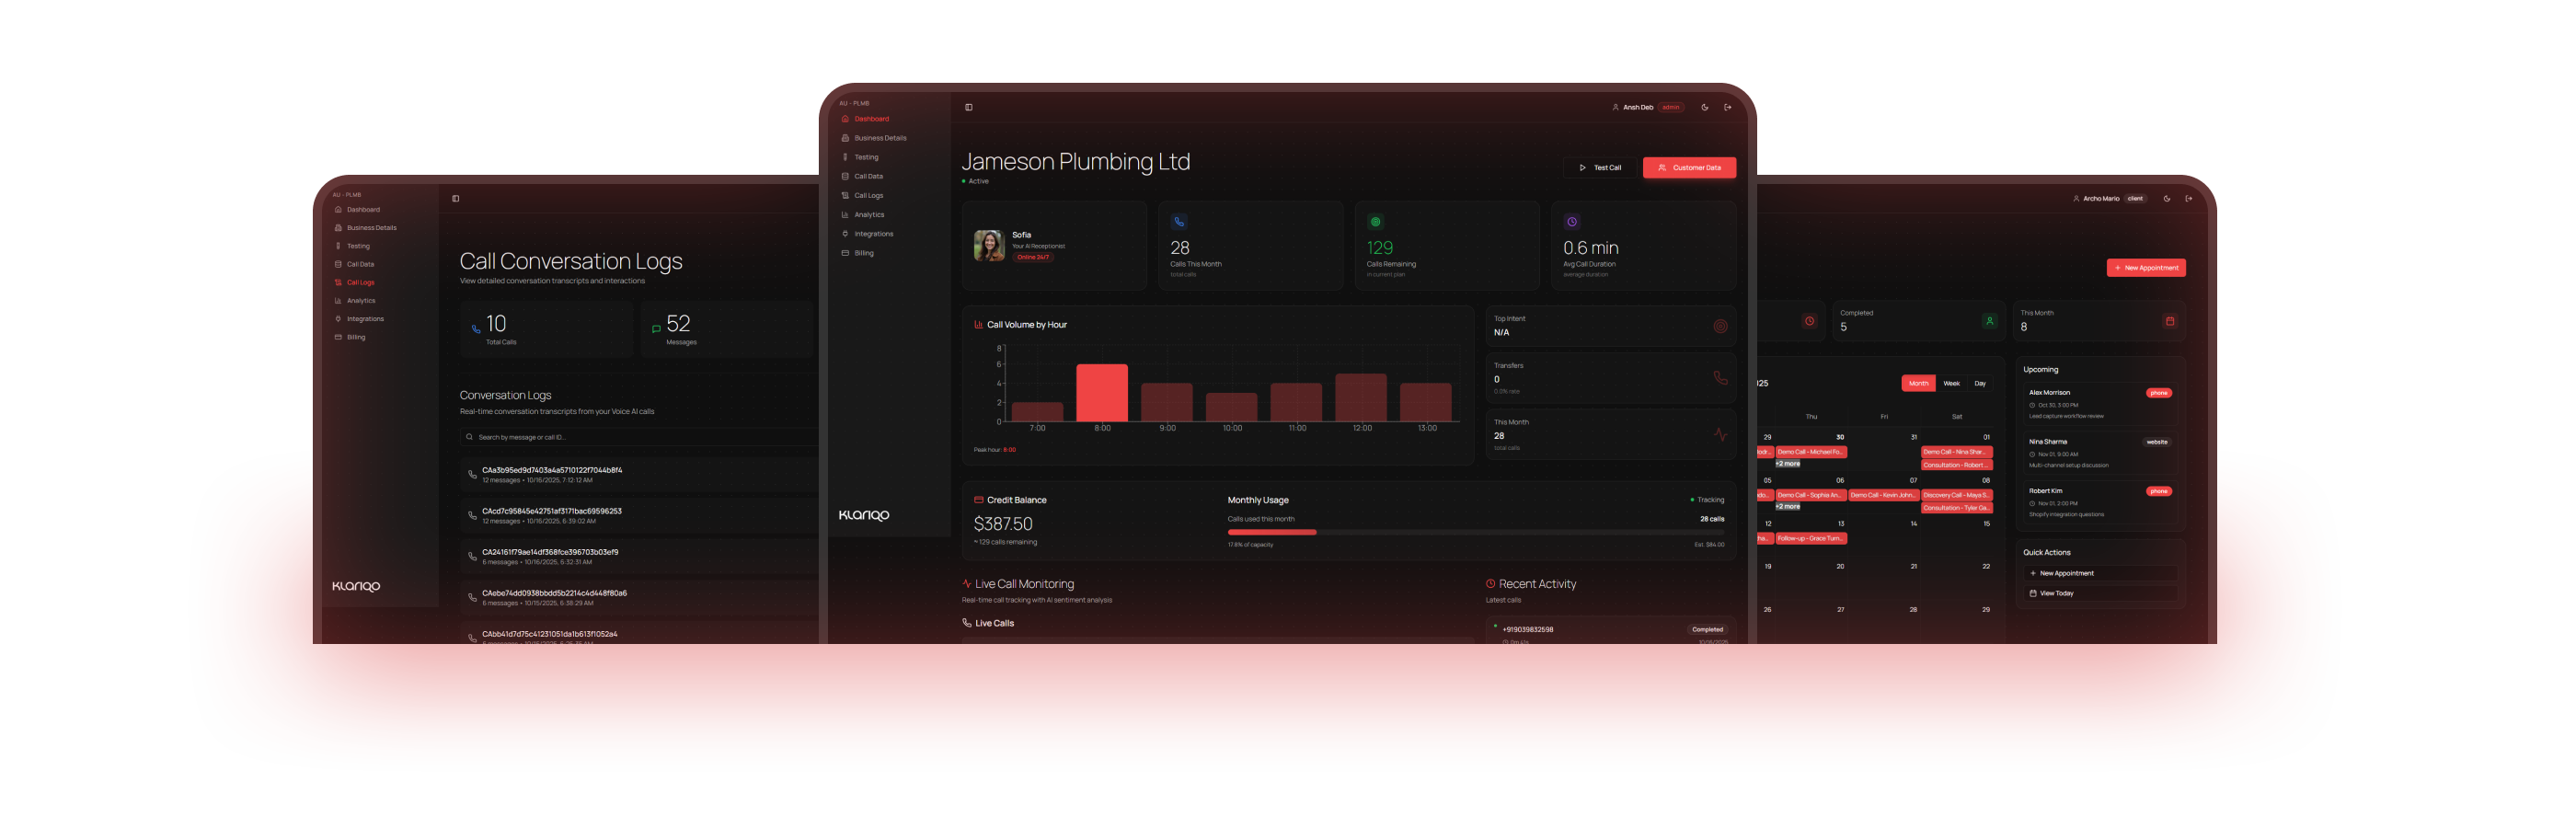The height and width of the screenshot is (828, 2576).
Task: Select the Analytics icon in the sidebar
Action: click(x=847, y=214)
